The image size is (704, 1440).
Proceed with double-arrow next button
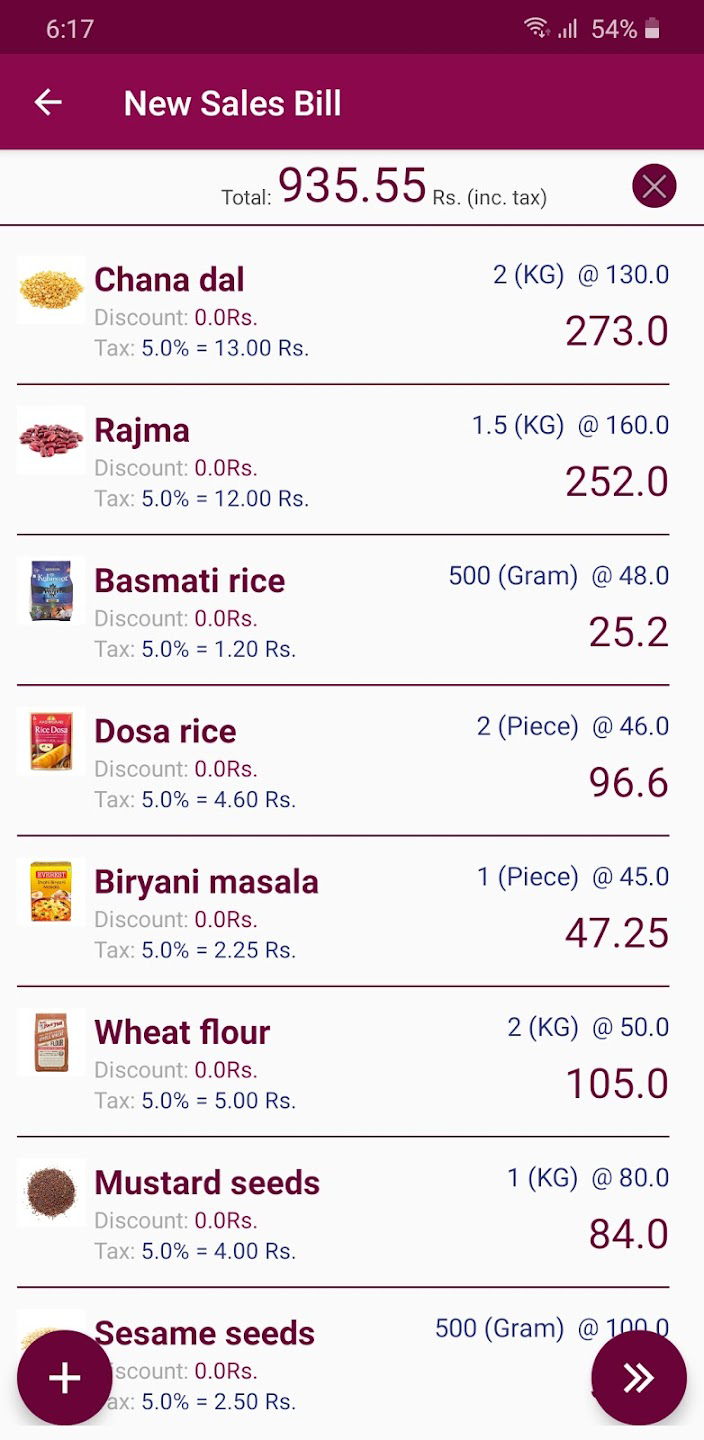(x=638, y=1378)
